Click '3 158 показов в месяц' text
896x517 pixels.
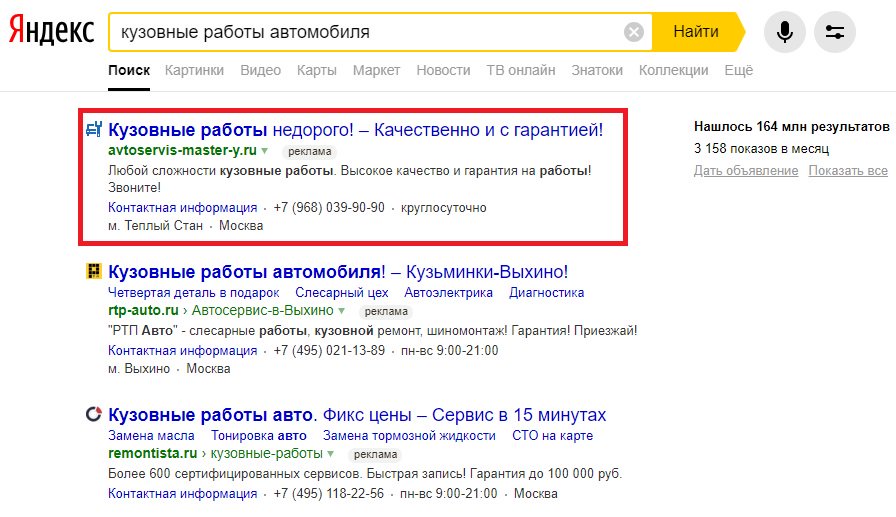pyautogui.click(x=761, y=149)
